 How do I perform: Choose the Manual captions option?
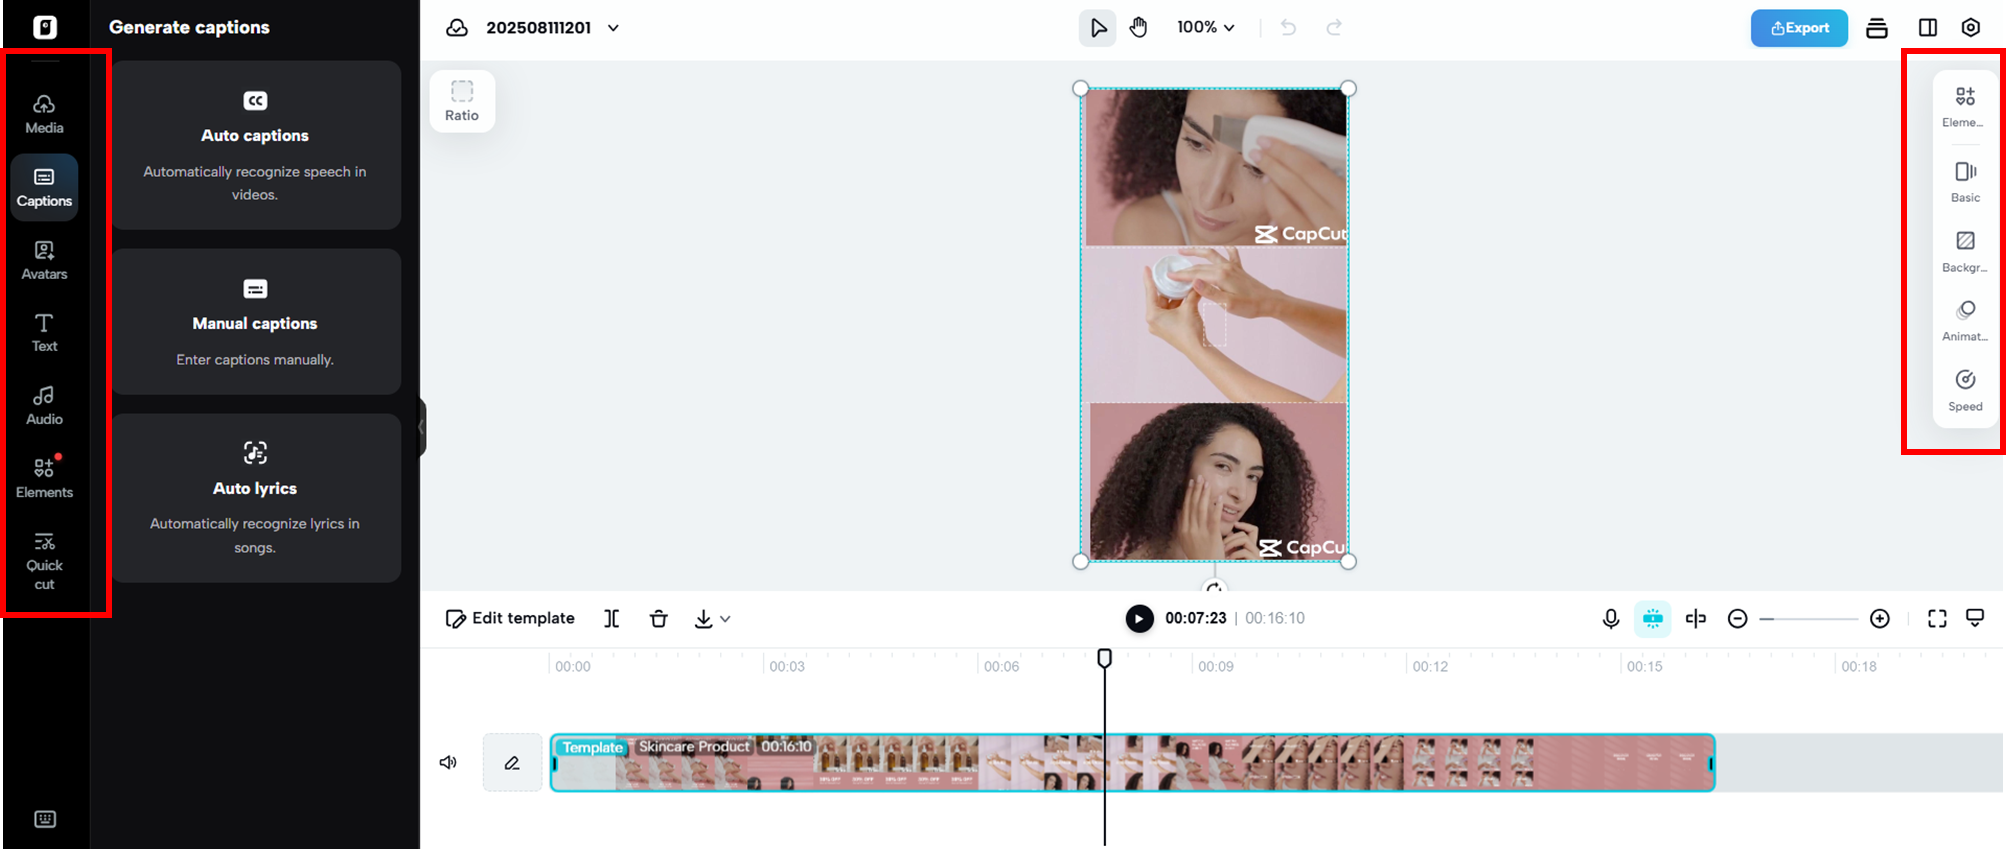255,322
